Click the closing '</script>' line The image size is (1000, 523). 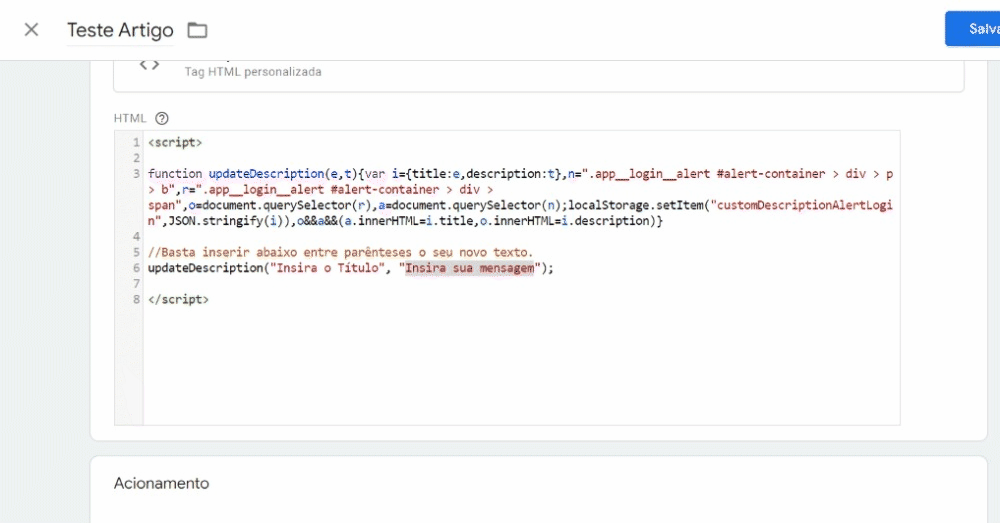(x=178, y=299)
